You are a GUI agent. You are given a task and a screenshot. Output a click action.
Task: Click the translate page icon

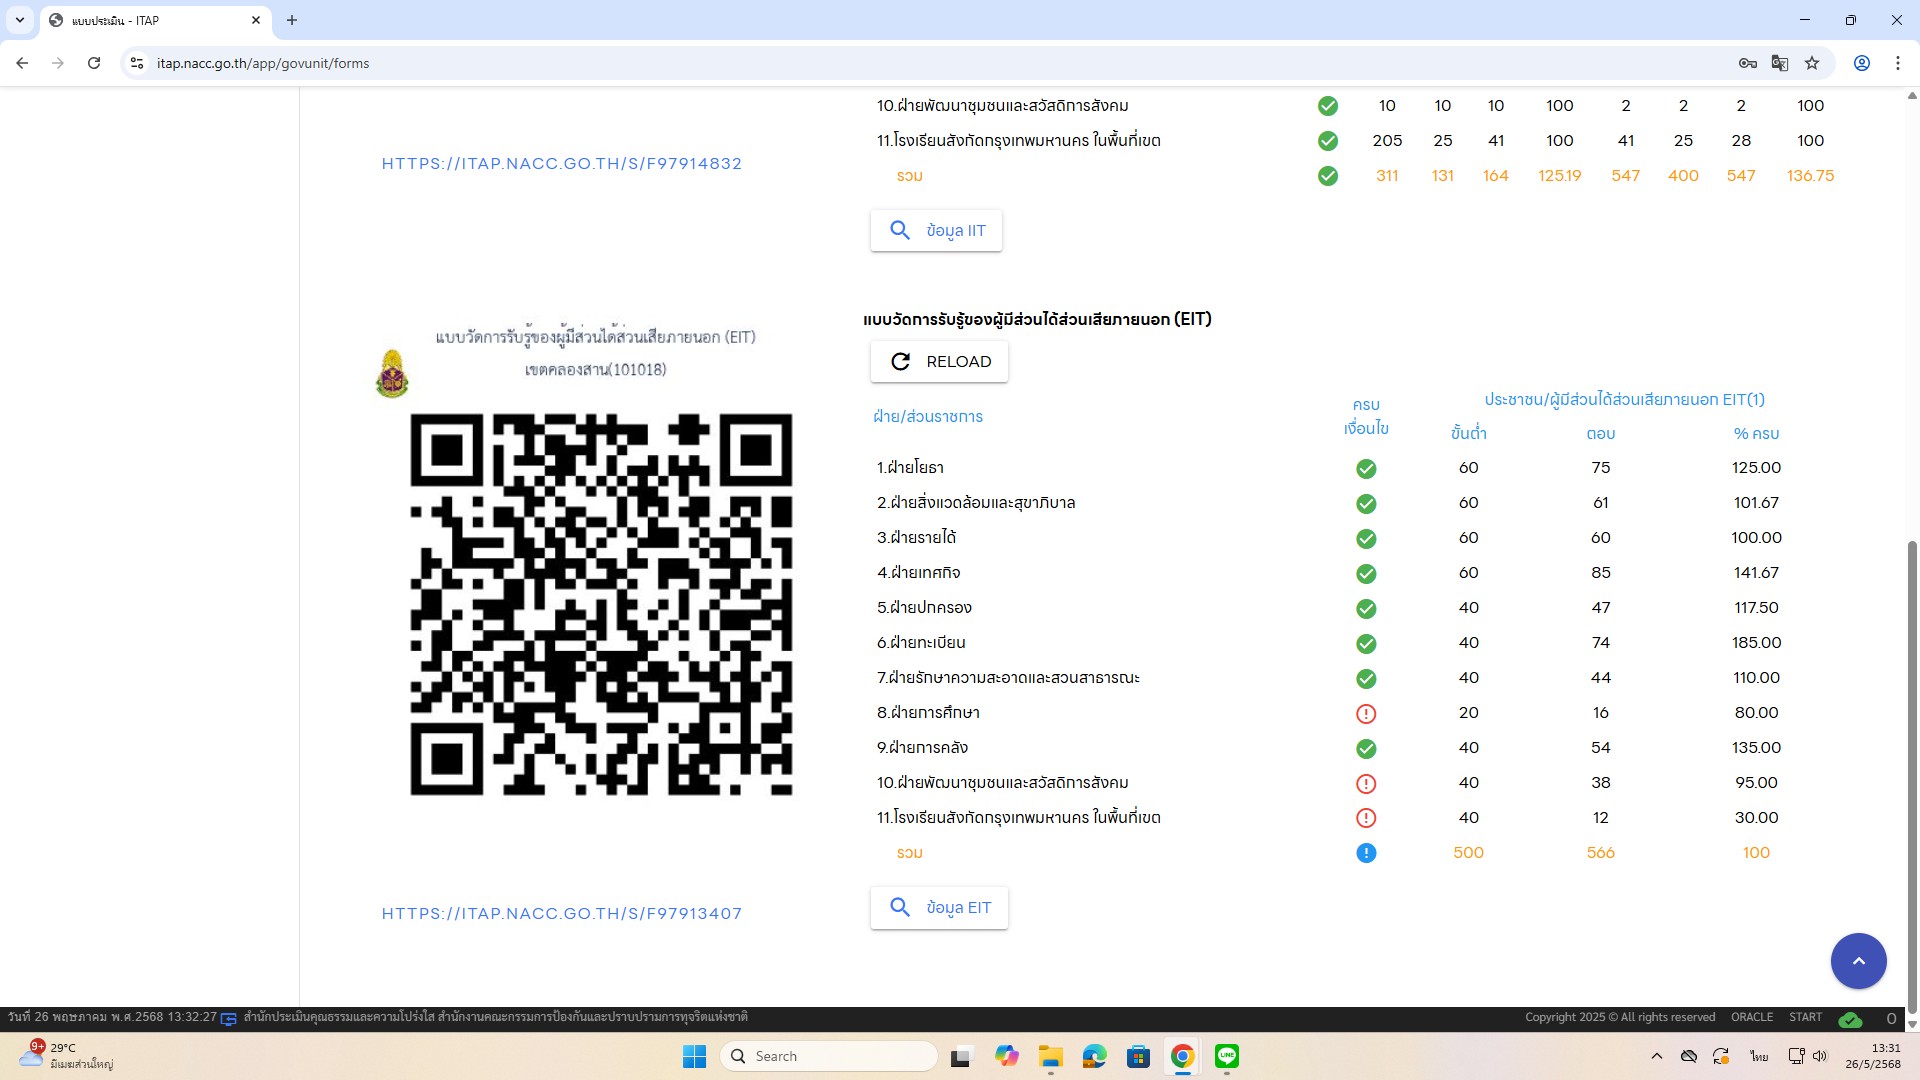pyautogui.click(x=1780, y=63)
